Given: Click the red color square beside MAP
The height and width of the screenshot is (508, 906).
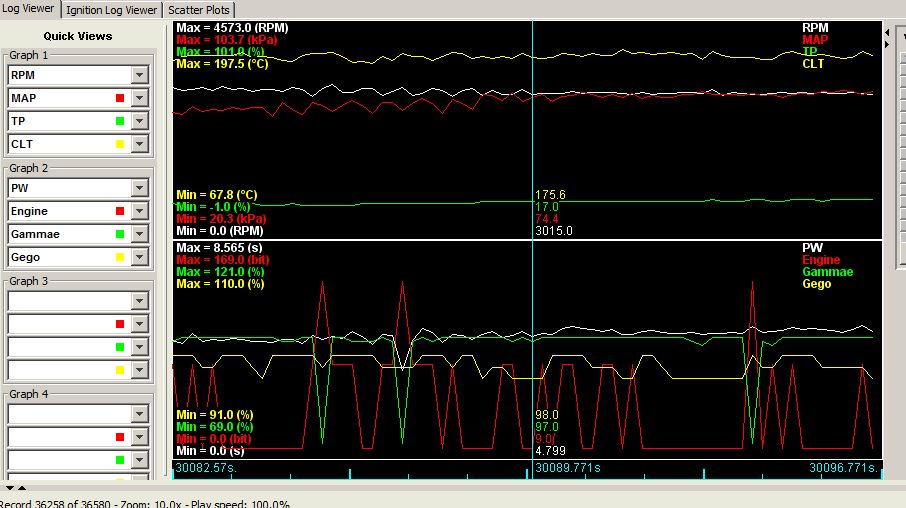Looking at the screenshot, I should [119, 98].
